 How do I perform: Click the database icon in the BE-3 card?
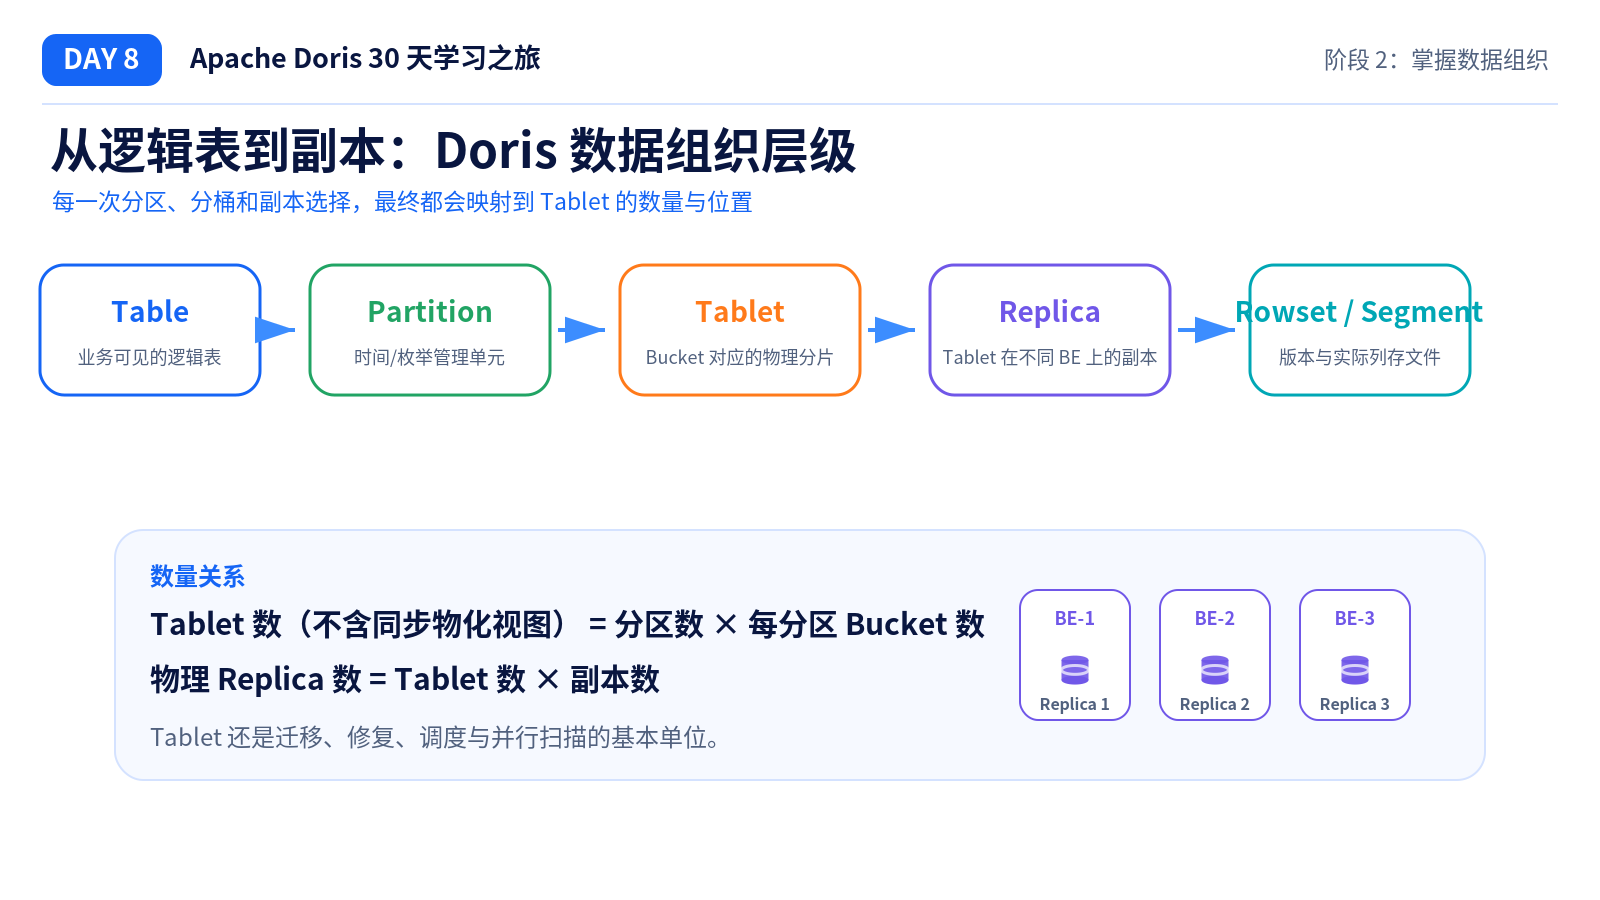coord(1355,669)
